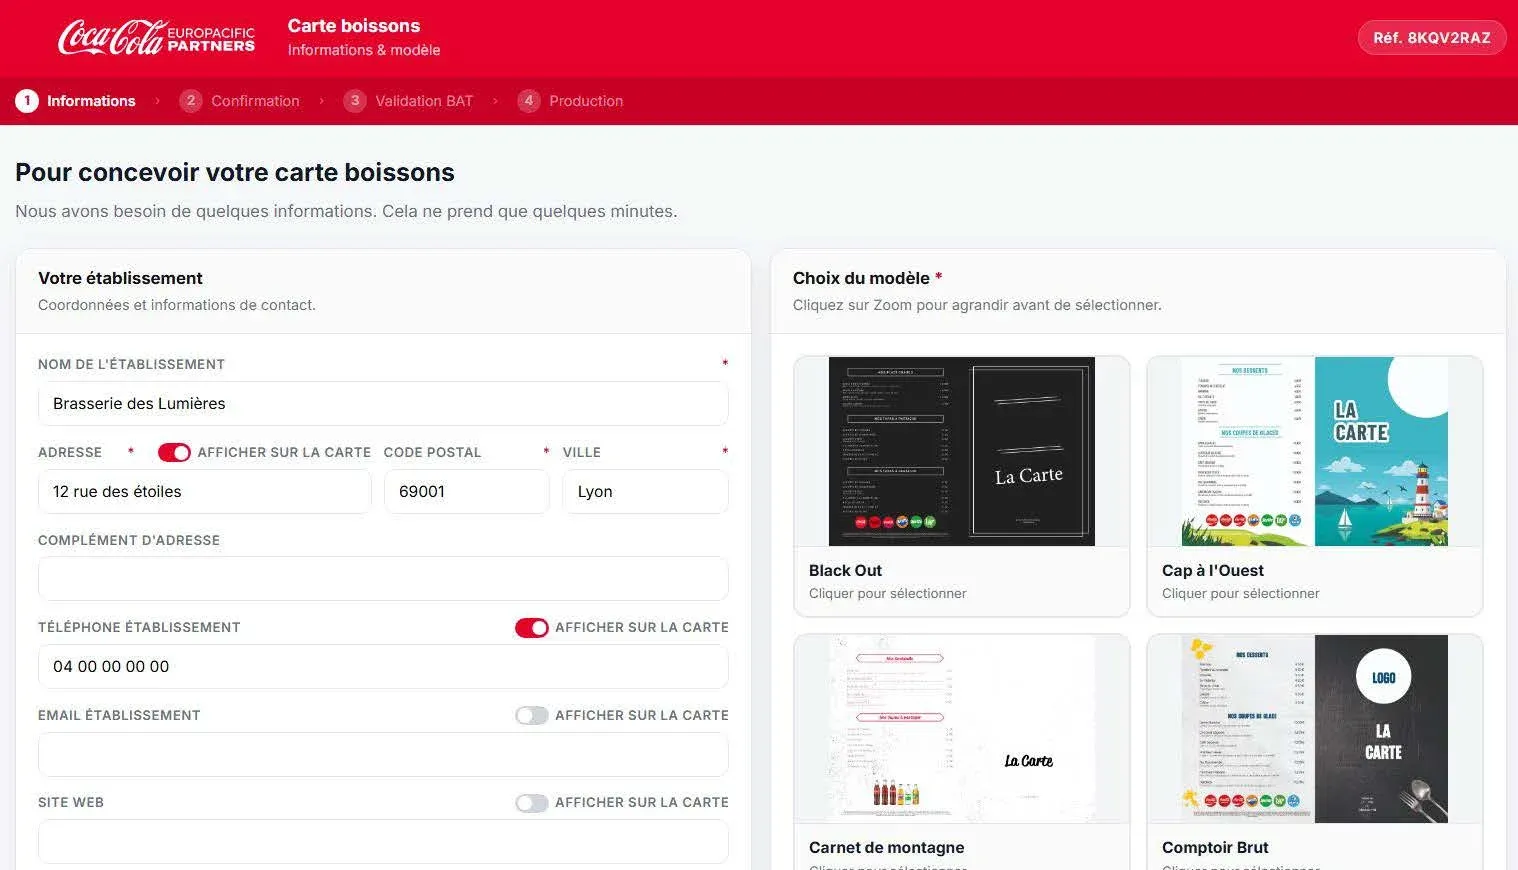Viewport: 1518px width, 870px height.
Task: Click the Site web input field
Action: tap(383, 842)
